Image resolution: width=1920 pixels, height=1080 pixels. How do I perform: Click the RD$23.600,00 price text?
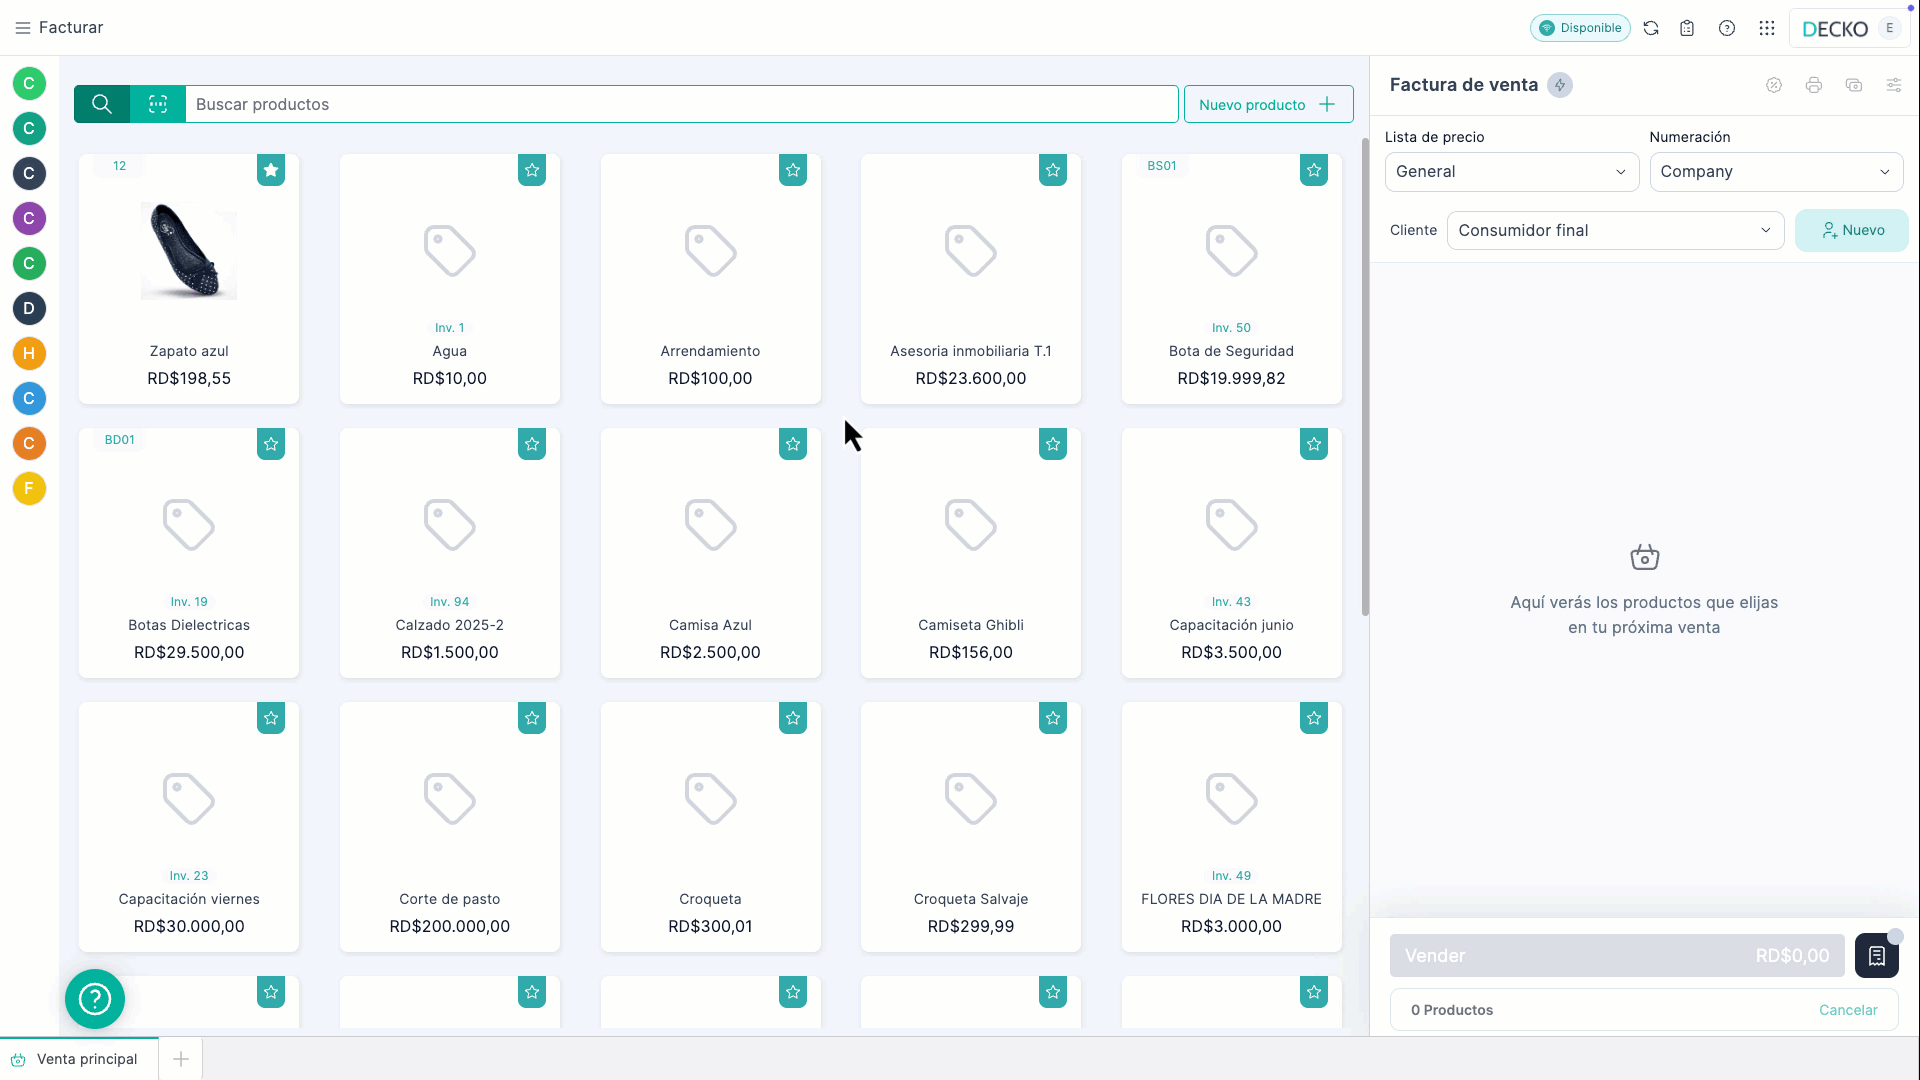[x=971, y=378]
